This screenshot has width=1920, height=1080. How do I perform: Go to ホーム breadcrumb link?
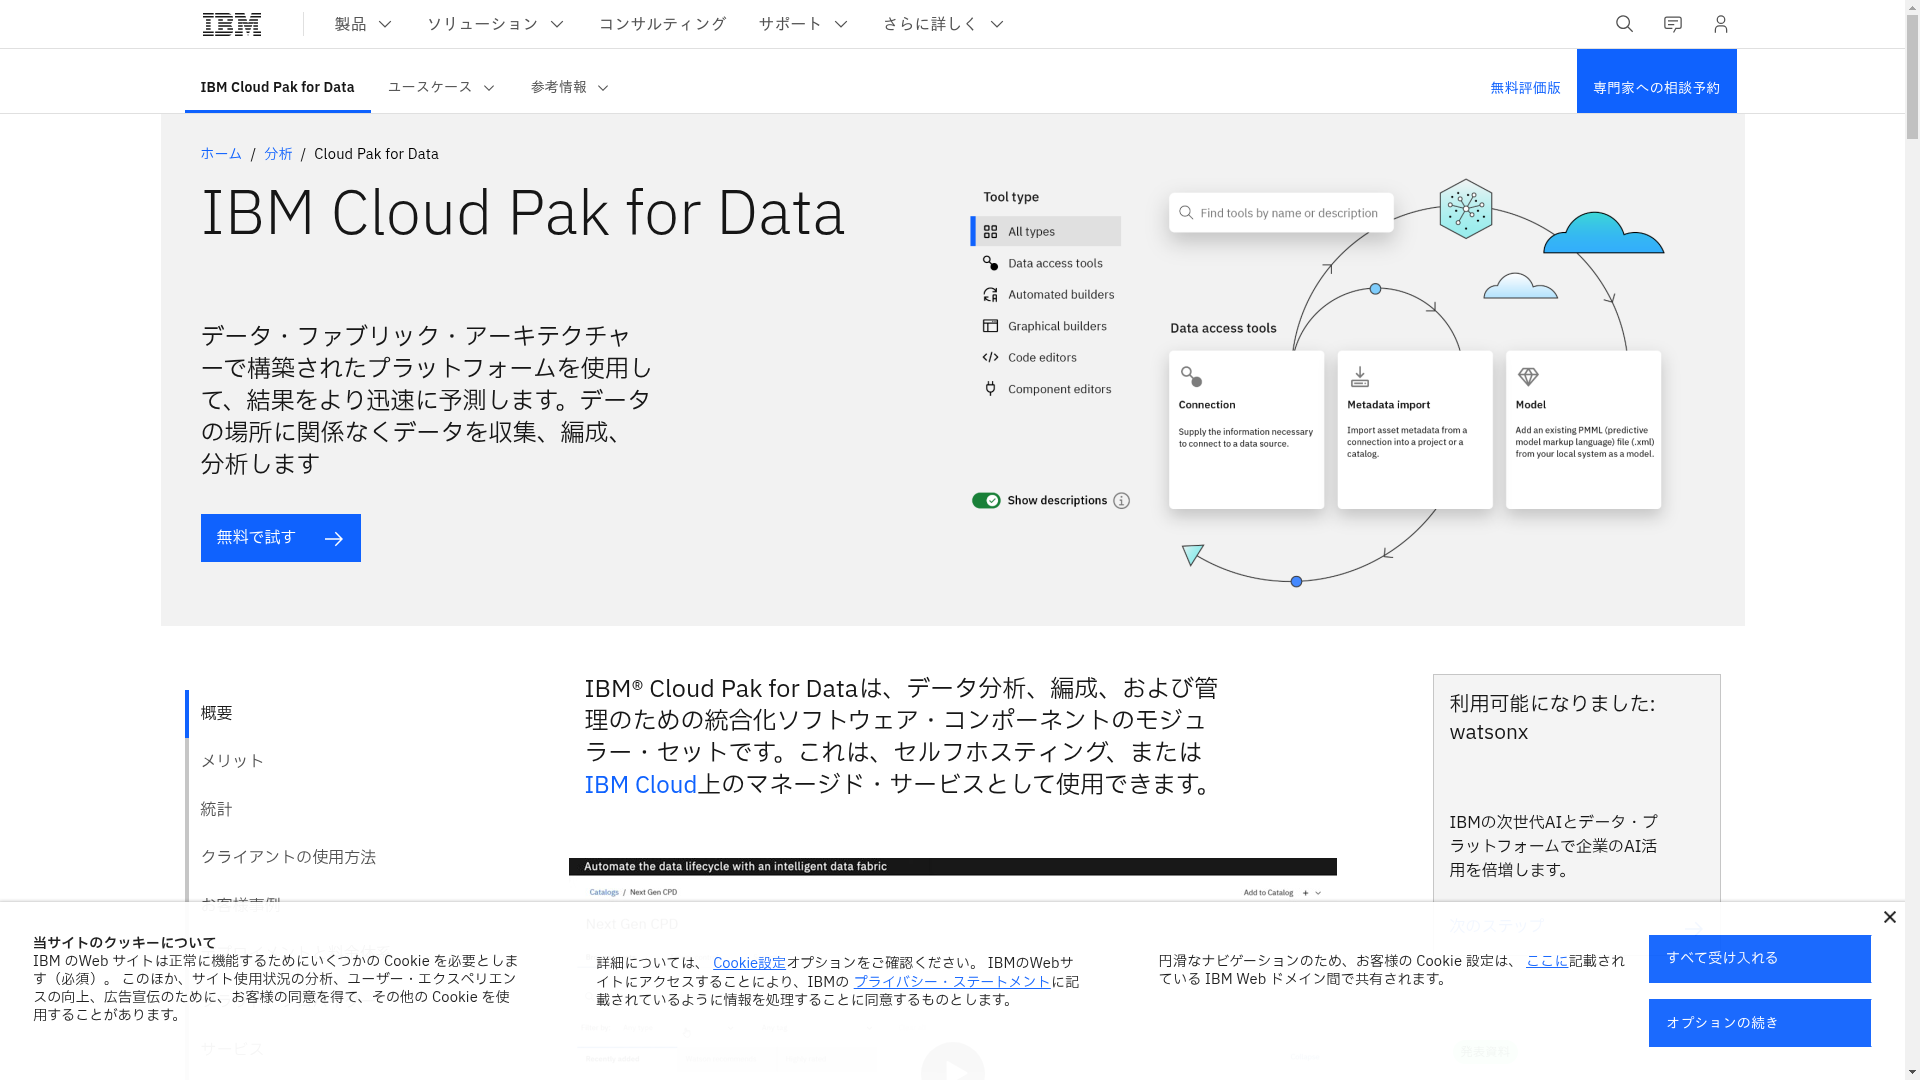pos(221,153)
